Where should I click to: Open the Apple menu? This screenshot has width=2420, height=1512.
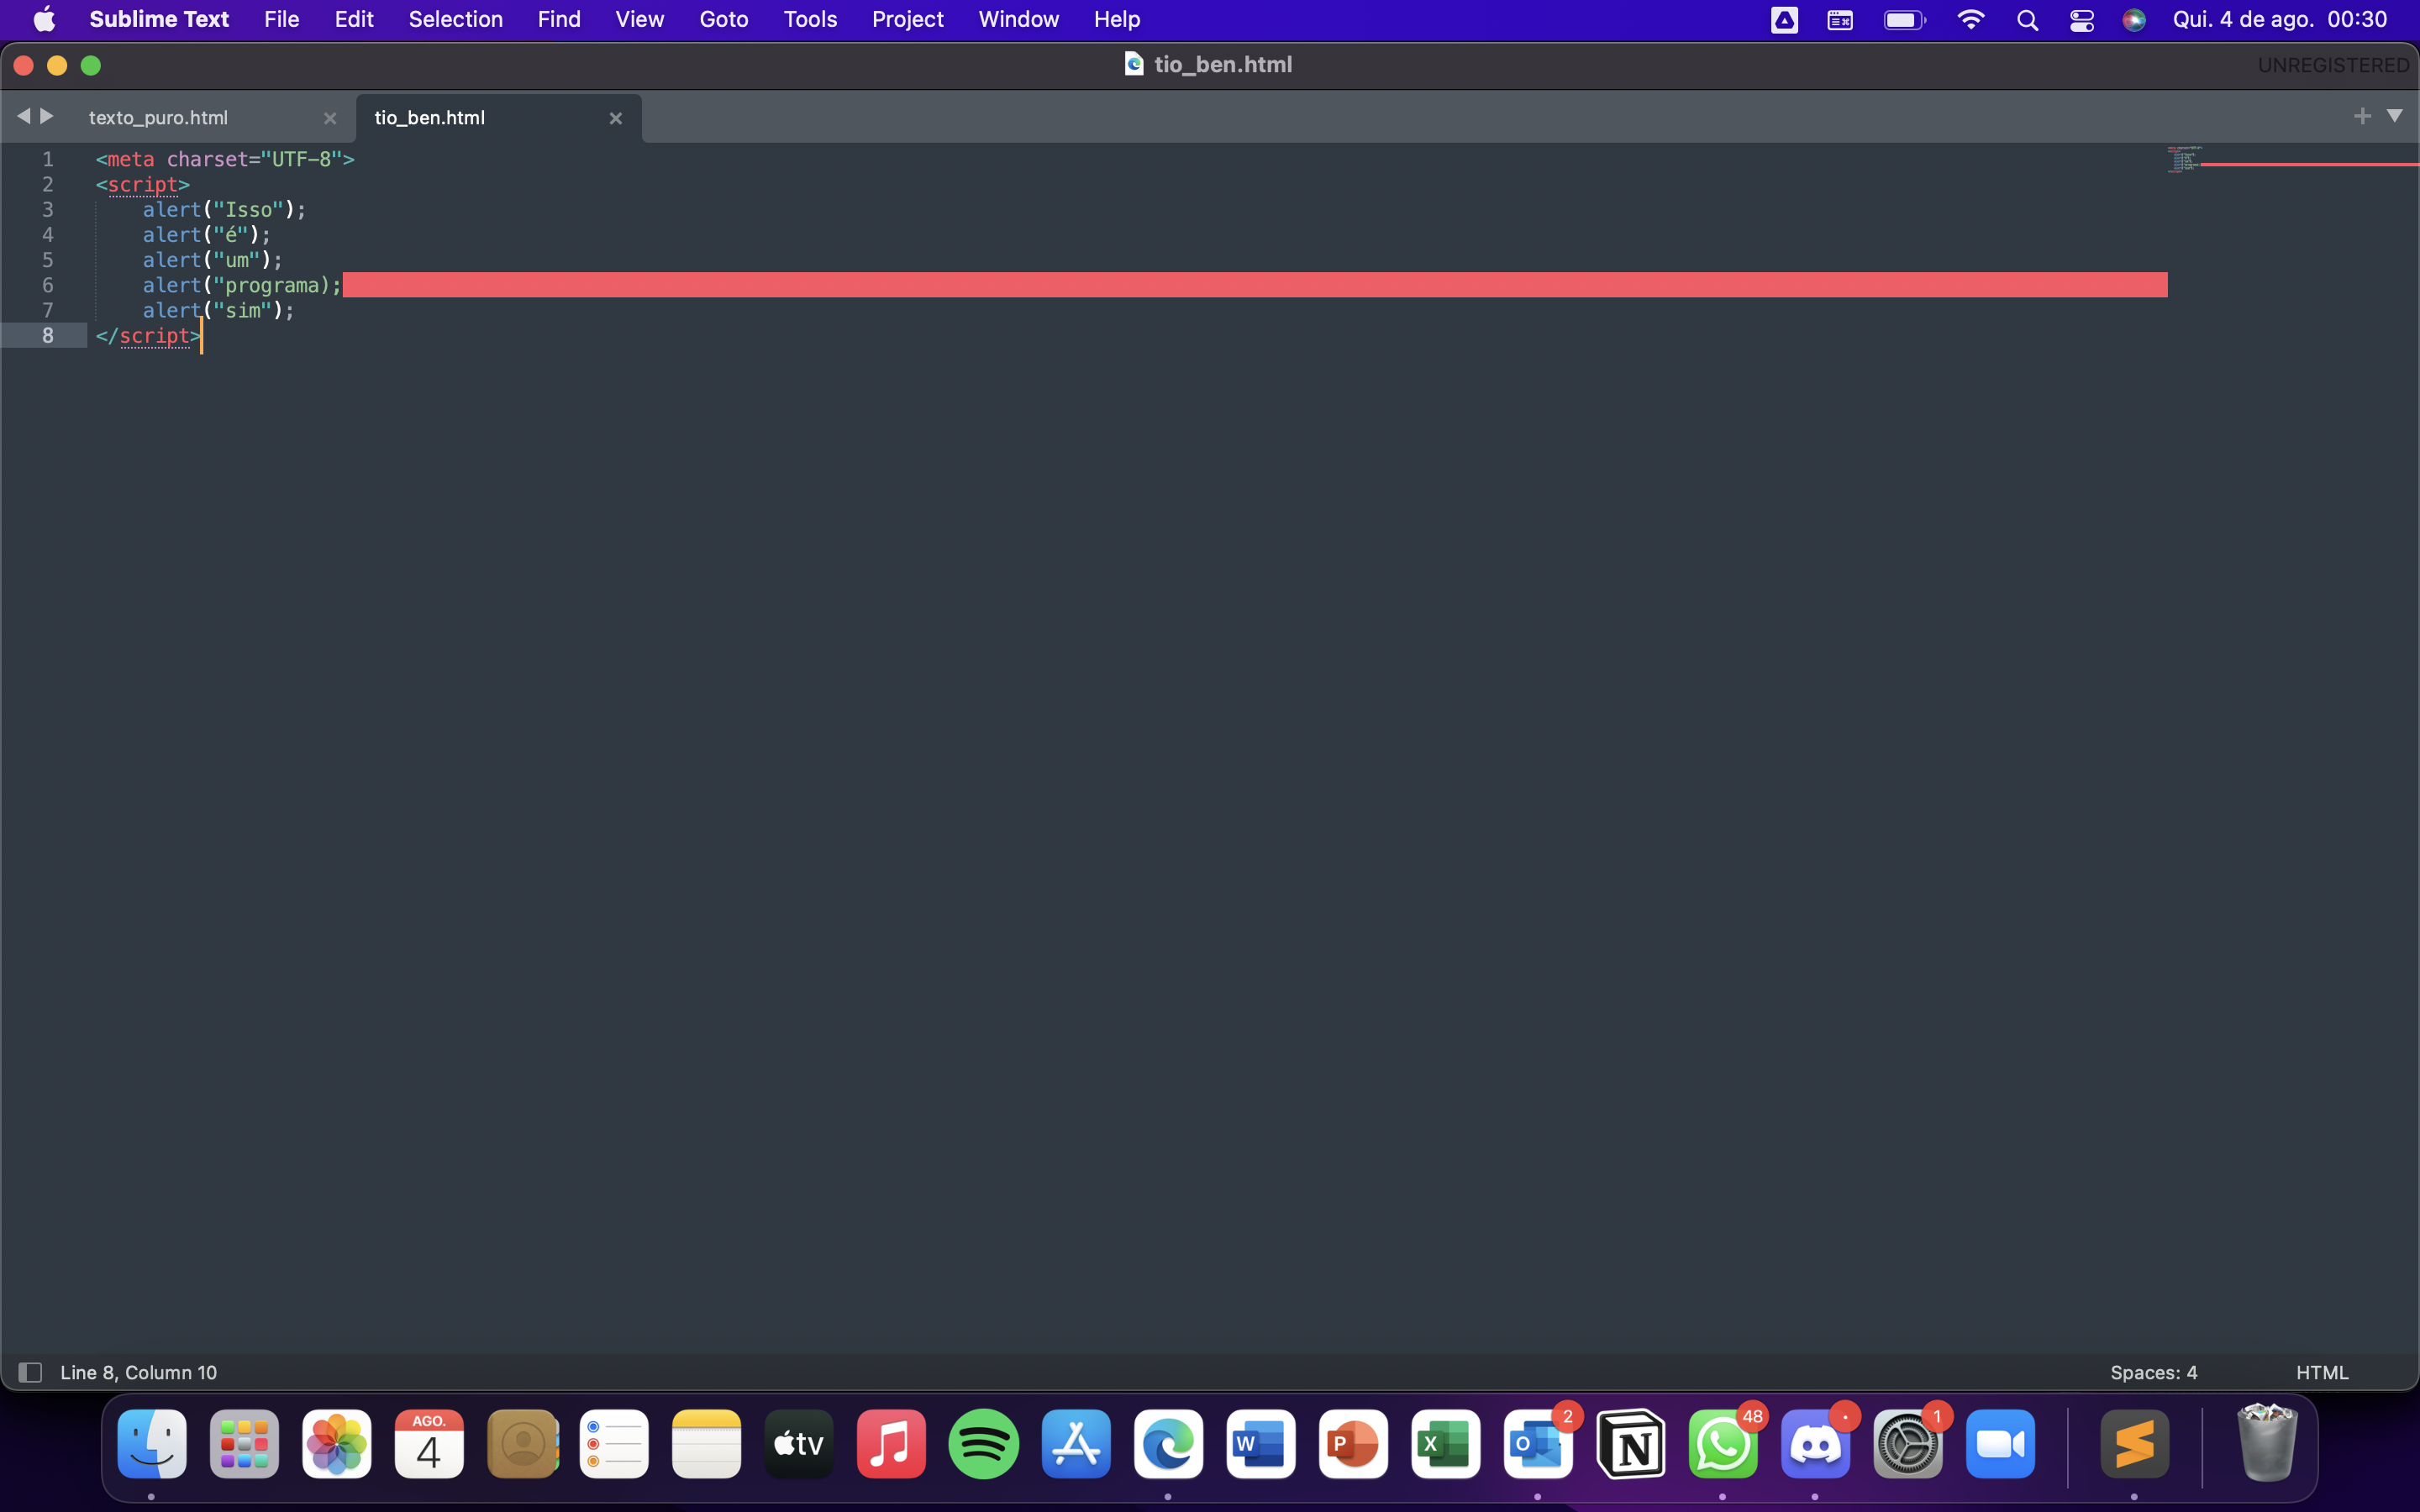[44, 19]
